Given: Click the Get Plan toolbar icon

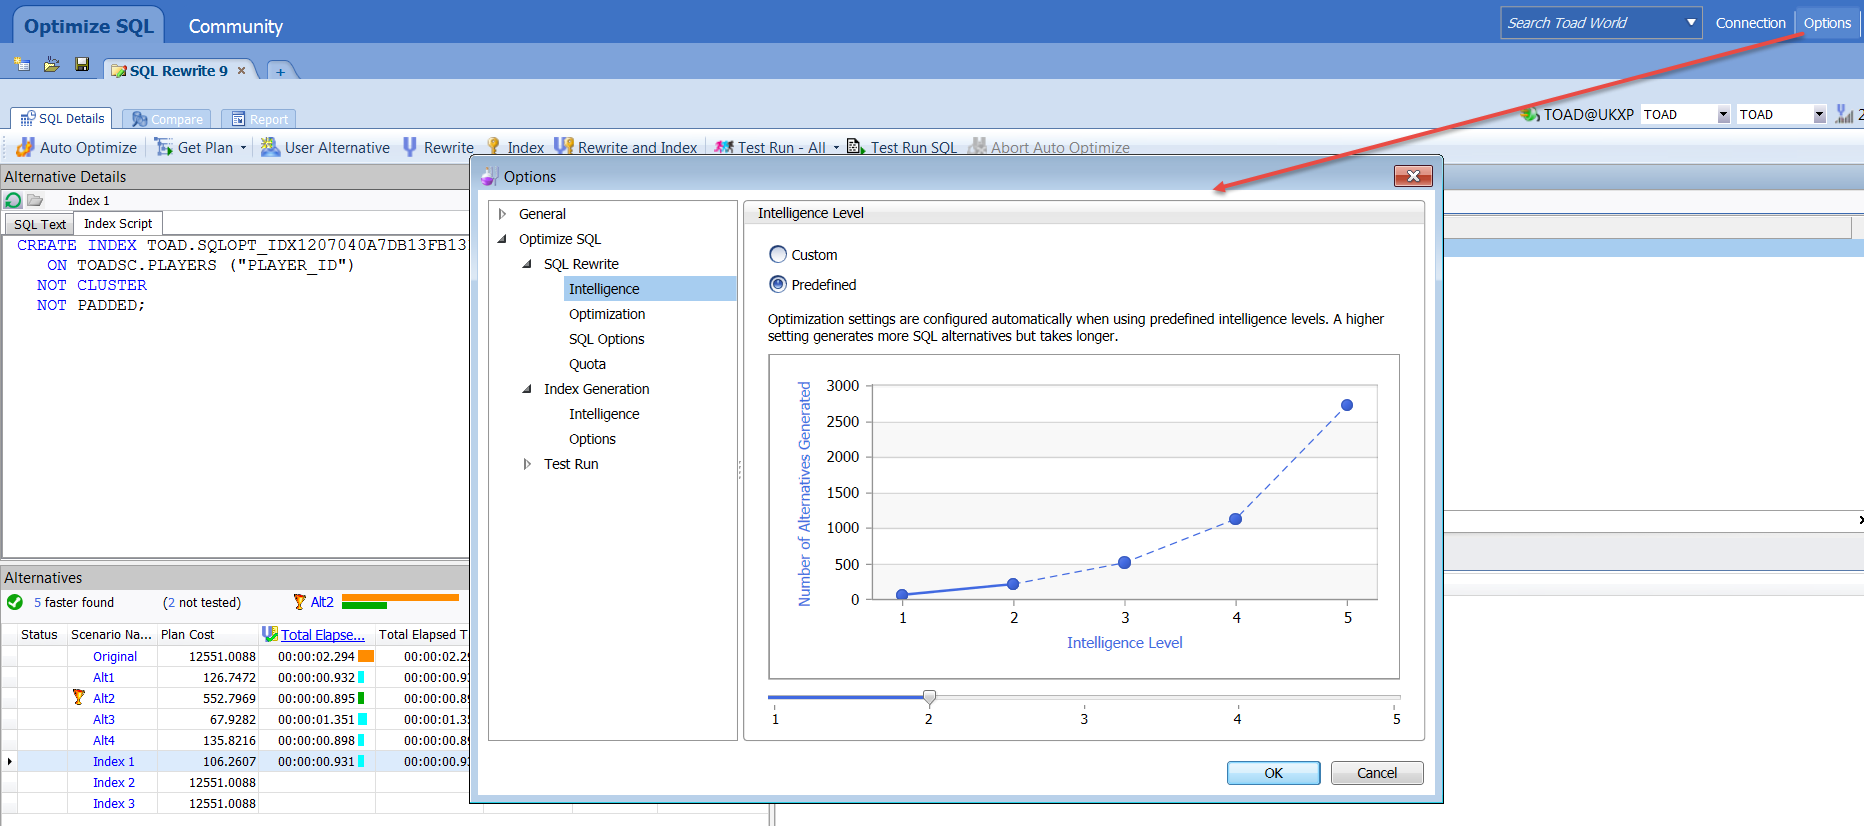Looking at the screenshot, I should coord(164,147).
